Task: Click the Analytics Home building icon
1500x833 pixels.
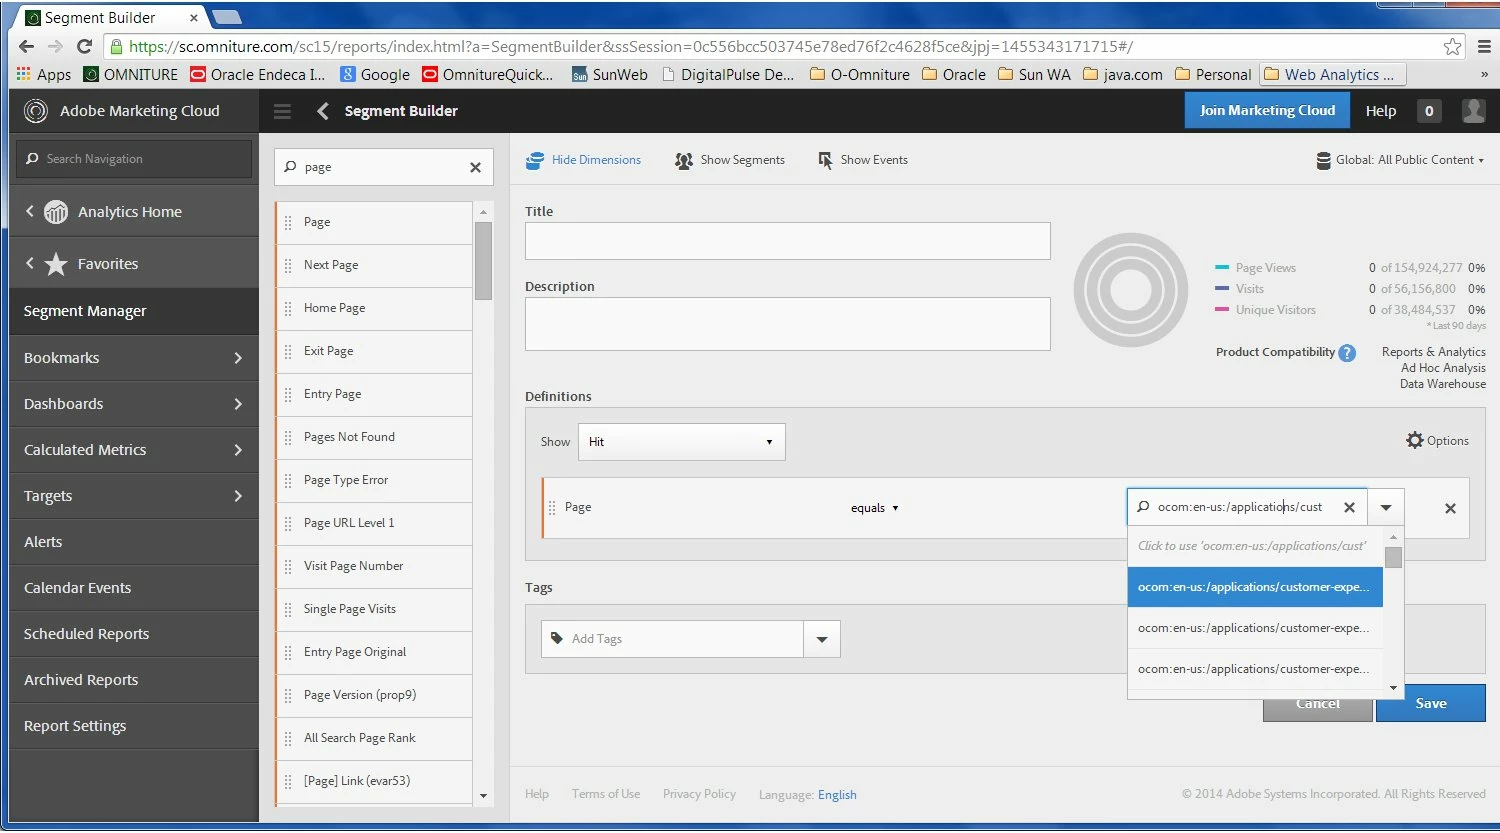Action: coord(57,212)
